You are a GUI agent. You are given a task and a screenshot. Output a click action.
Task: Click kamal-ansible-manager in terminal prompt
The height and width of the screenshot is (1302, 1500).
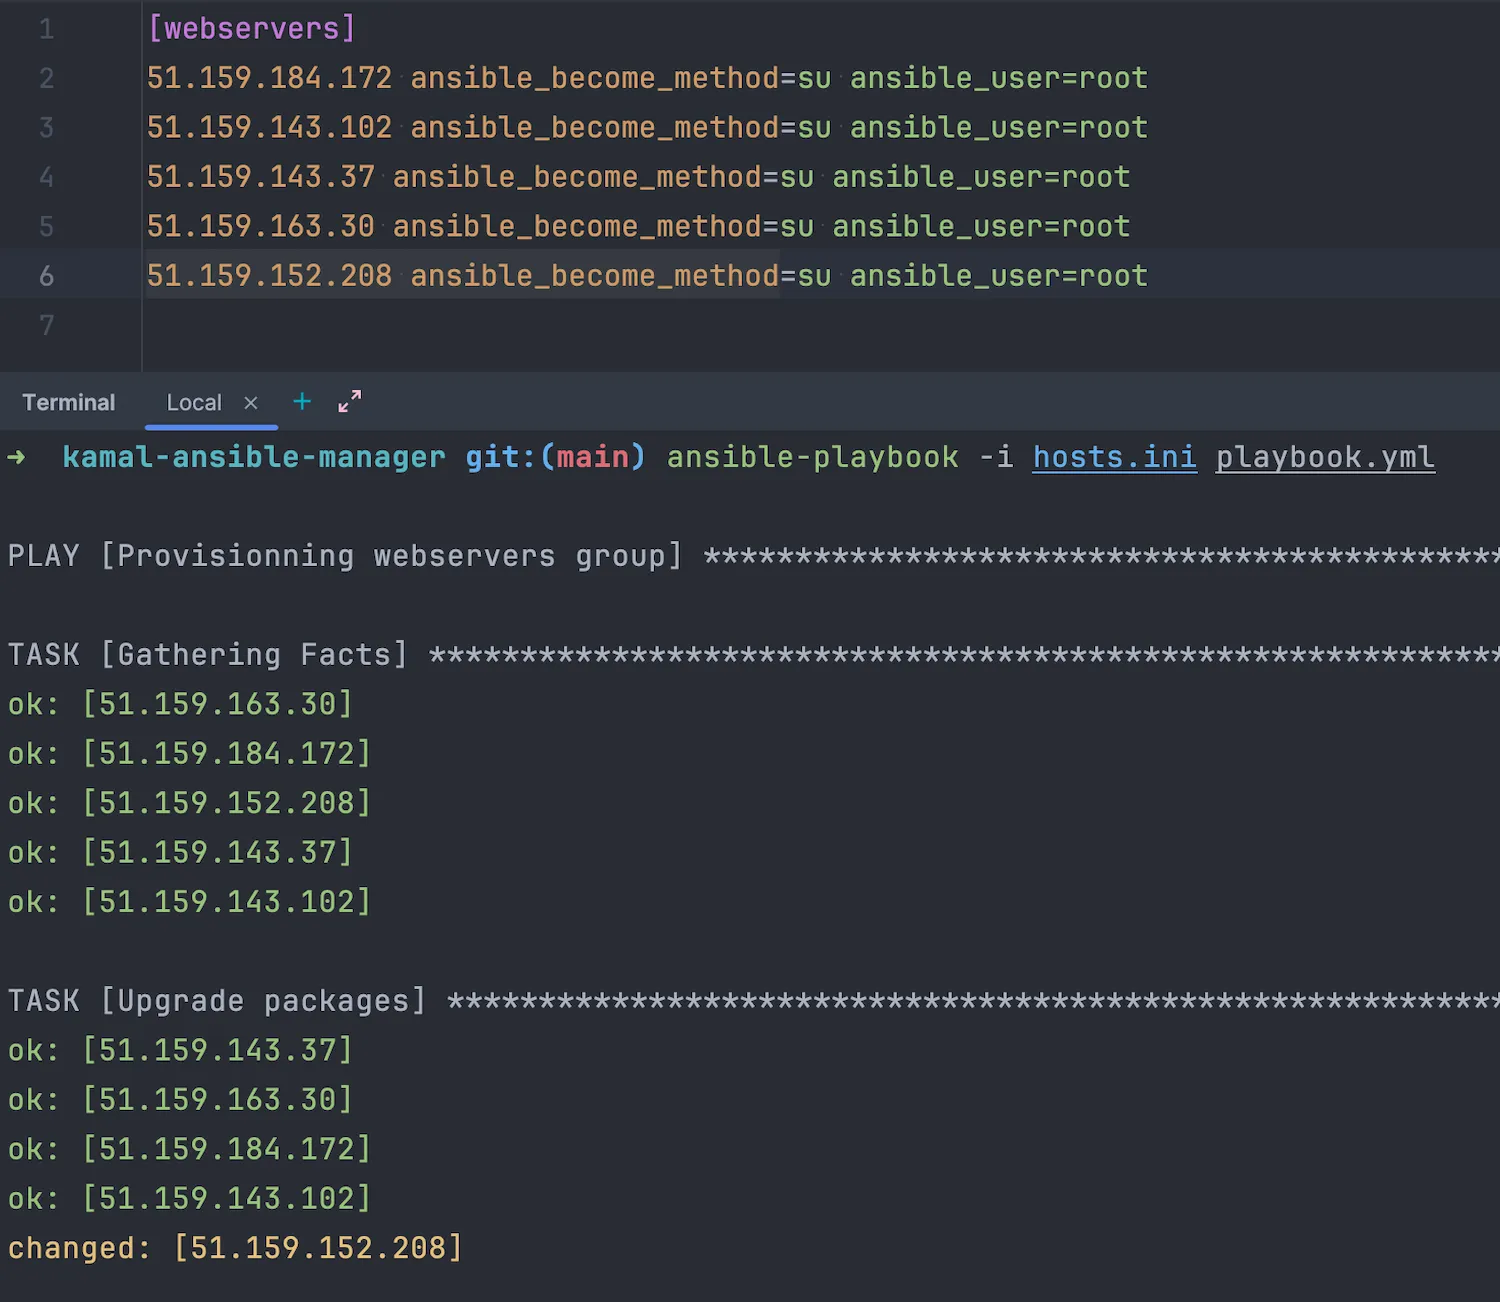click(254, 457)
